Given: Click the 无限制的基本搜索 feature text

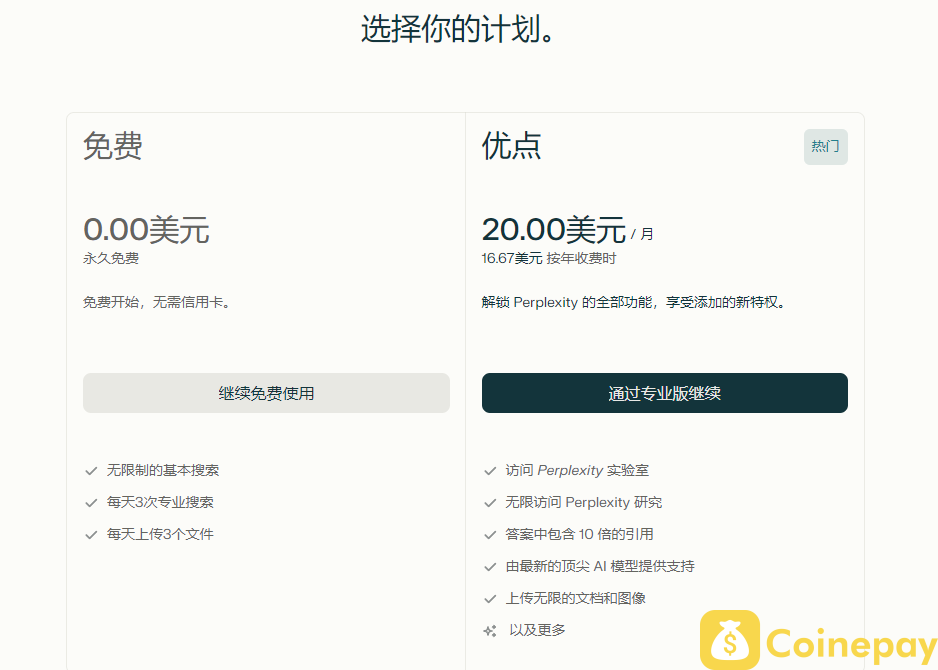Looking at the screenshot, I should [x=163, y=470].
